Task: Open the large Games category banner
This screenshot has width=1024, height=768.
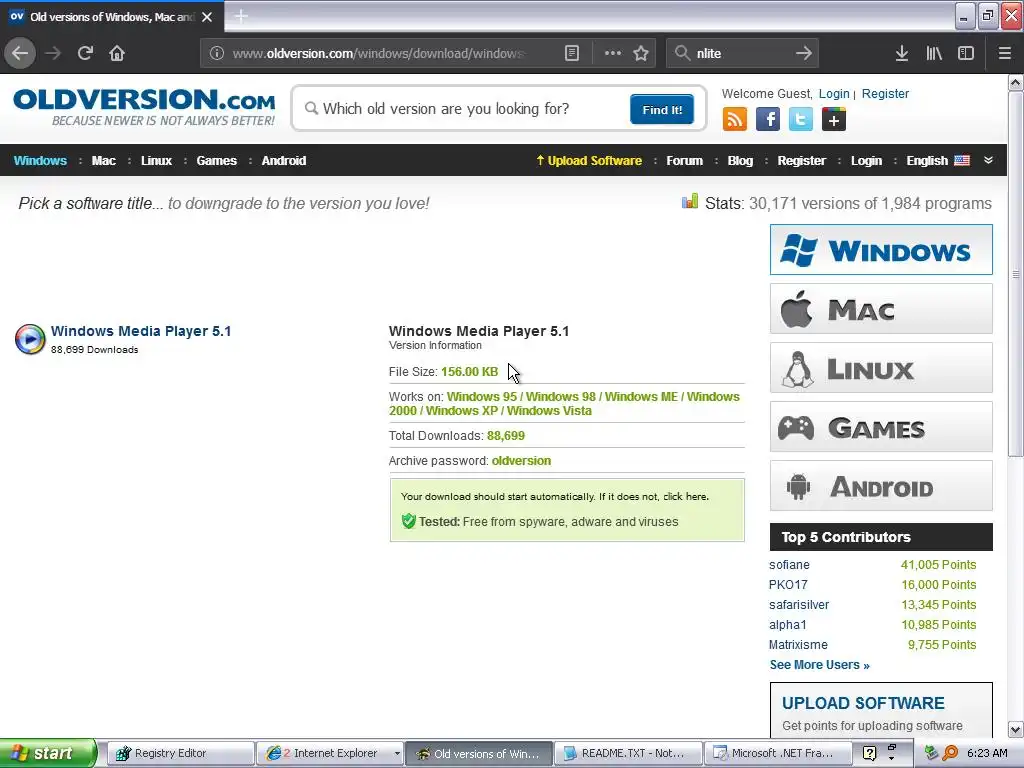Action: [881, 427]
